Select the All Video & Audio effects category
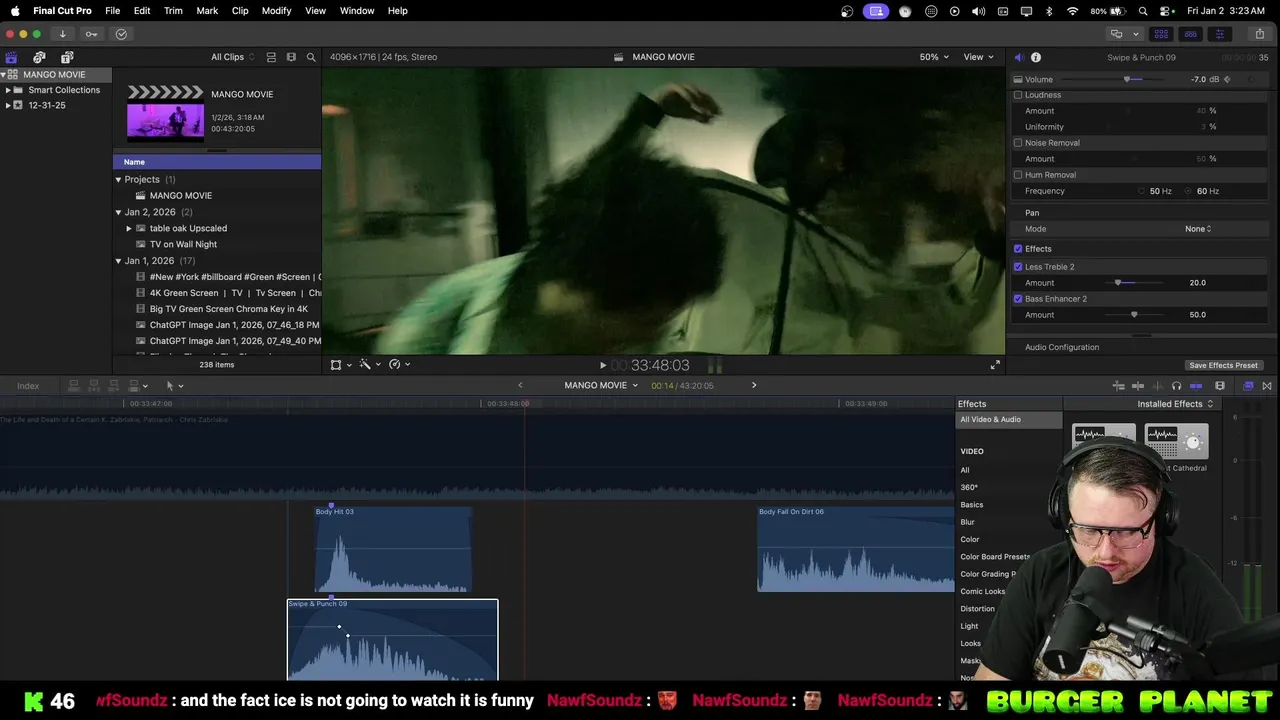The height and width of the screenshot is (720, 1280). pos(1008,420)
